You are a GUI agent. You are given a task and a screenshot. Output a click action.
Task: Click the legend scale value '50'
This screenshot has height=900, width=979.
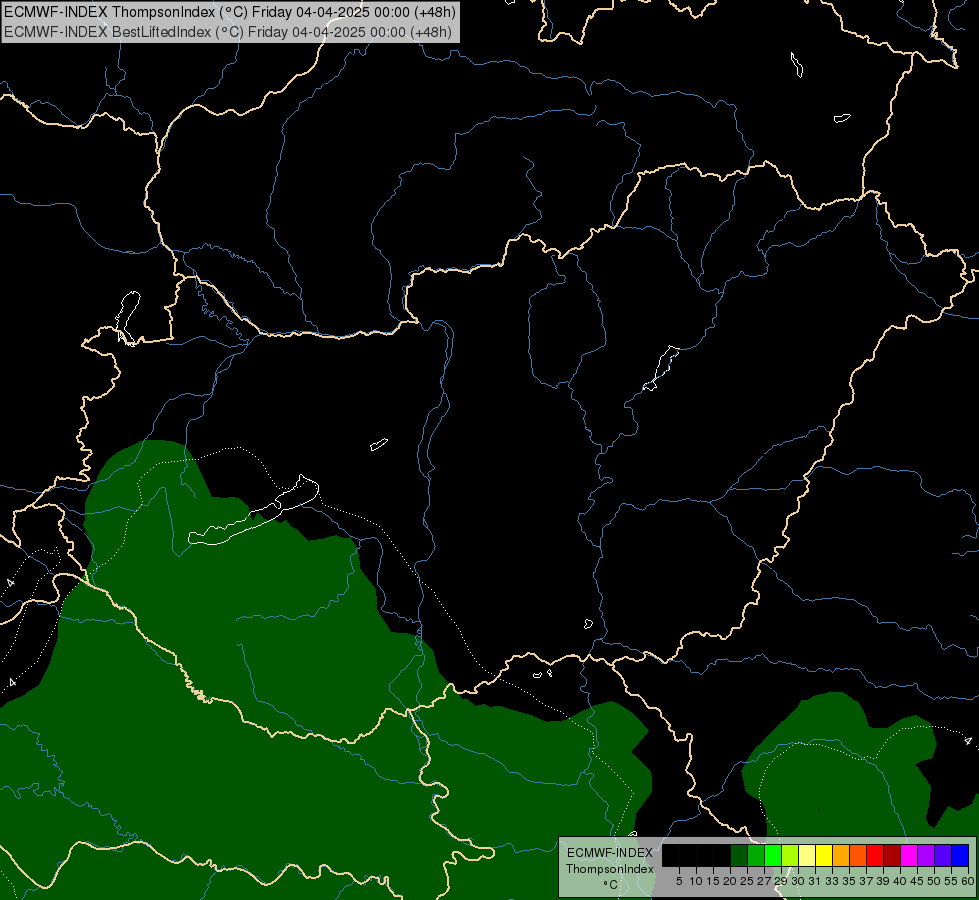click(x=933, y=881)
